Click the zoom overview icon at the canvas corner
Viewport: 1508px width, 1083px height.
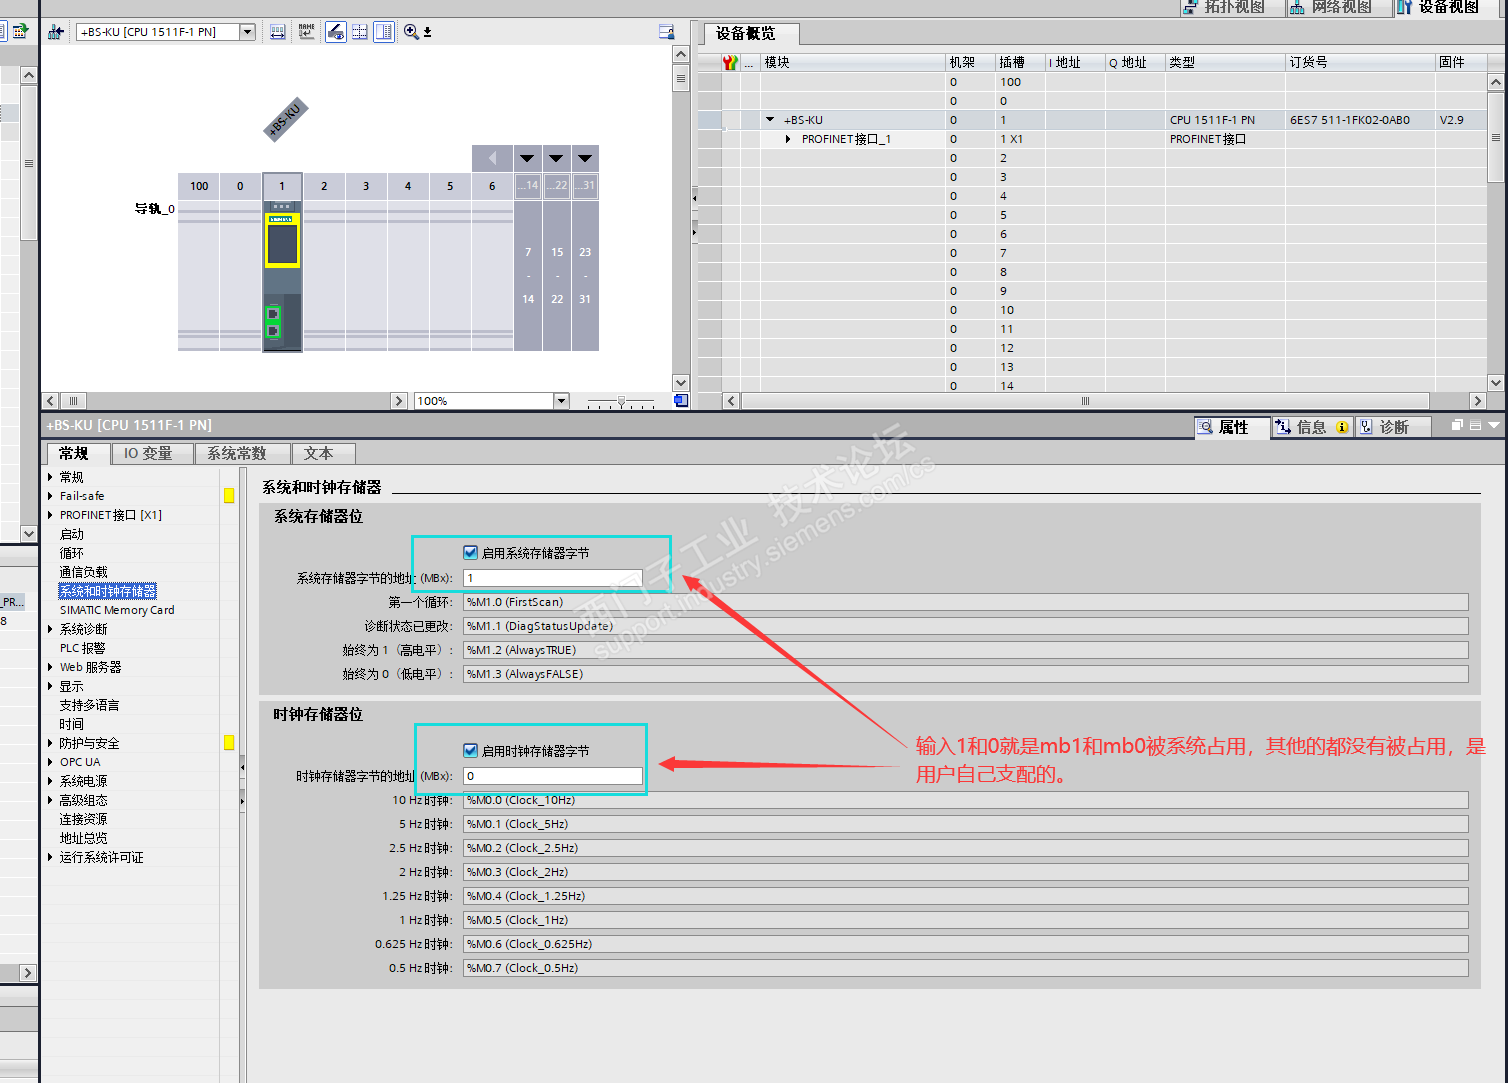pyautogui.click(x=681, y=401)
